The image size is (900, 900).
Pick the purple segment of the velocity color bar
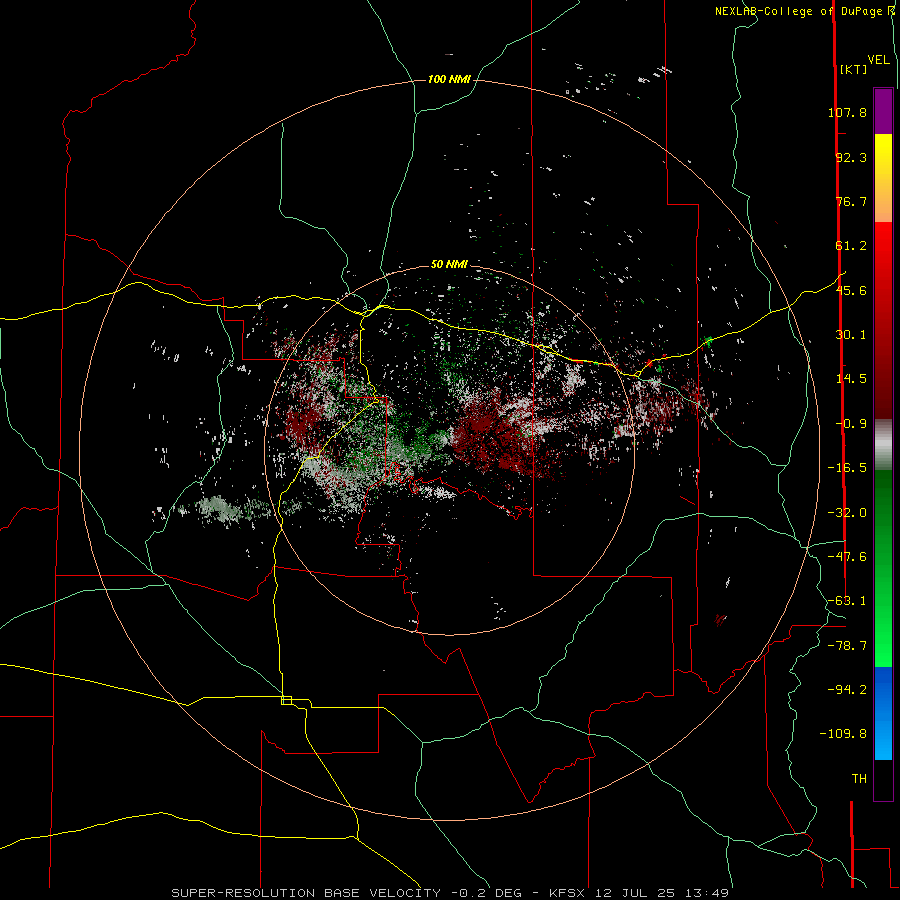coord(883,111)
